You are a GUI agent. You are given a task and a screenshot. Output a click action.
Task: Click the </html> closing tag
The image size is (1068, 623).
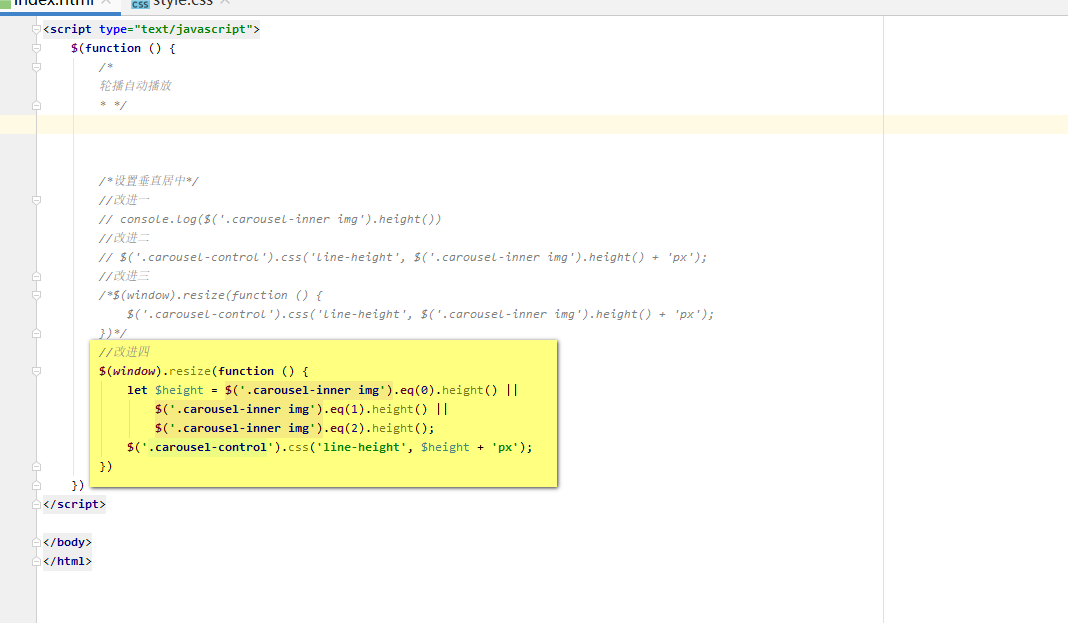click(67, 562)
